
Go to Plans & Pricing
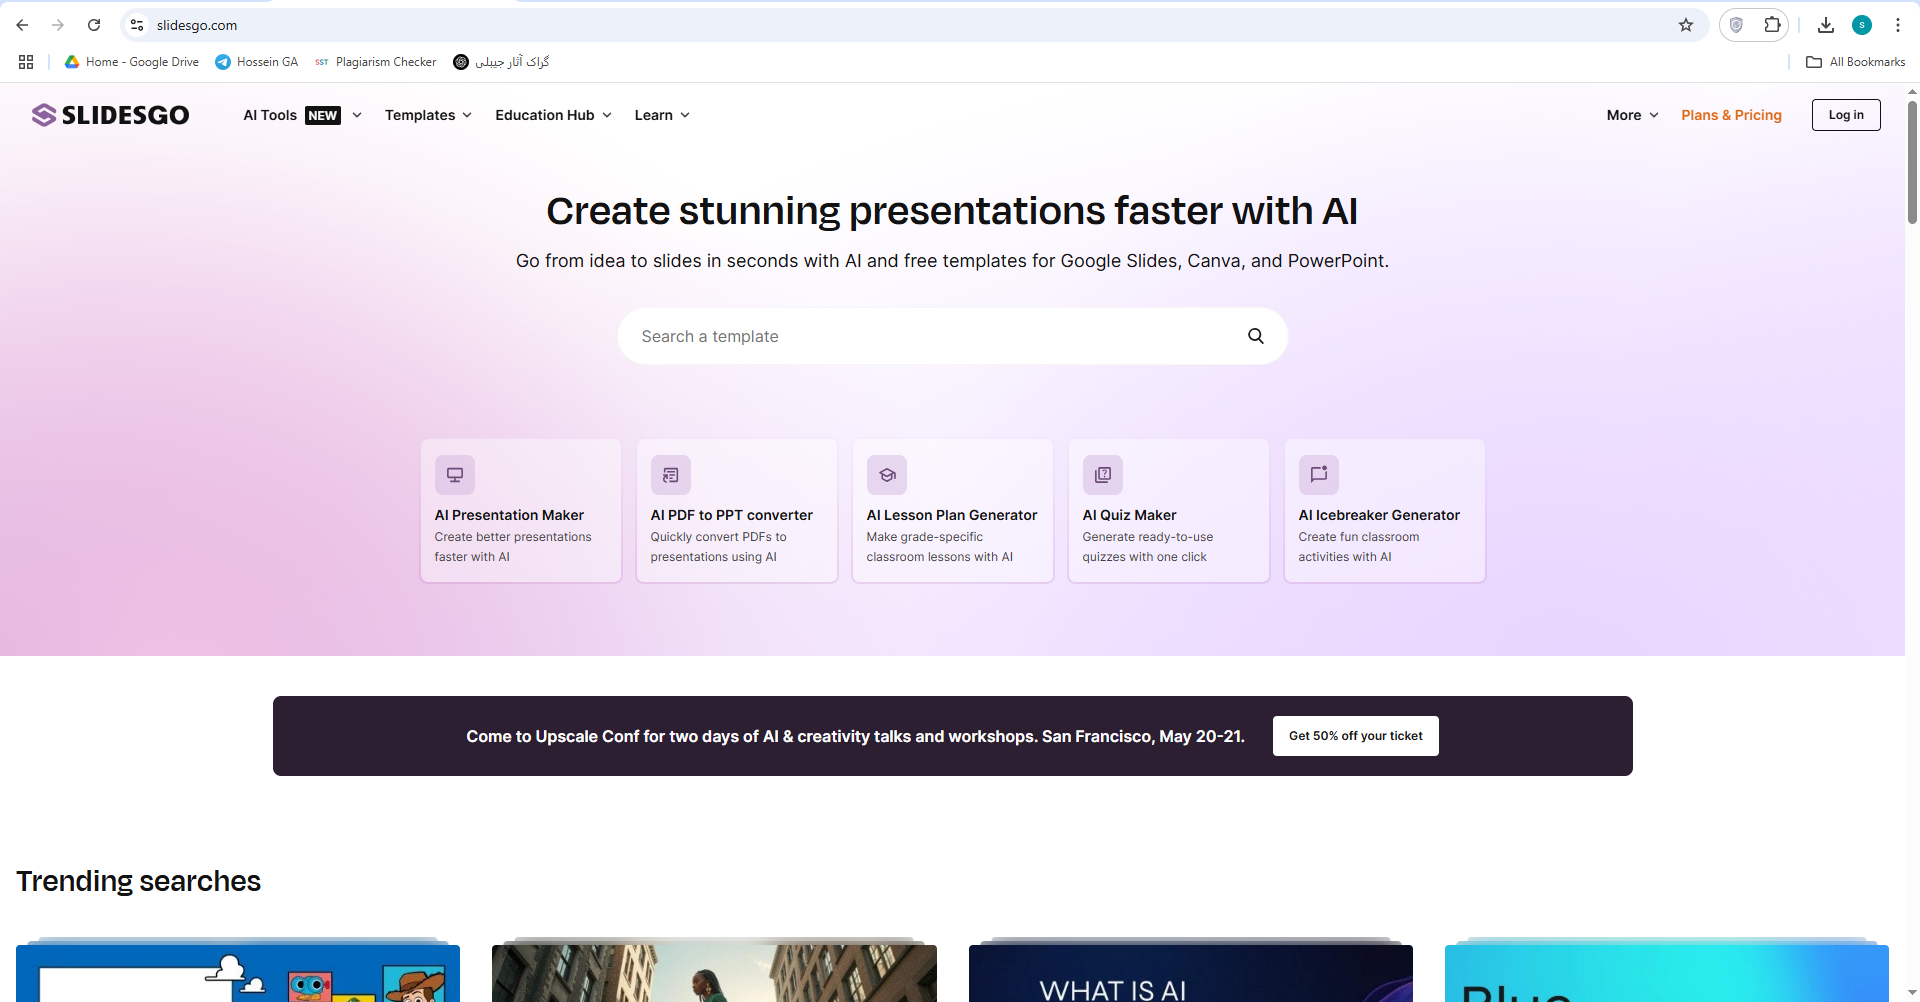[x=1732, y=115]
